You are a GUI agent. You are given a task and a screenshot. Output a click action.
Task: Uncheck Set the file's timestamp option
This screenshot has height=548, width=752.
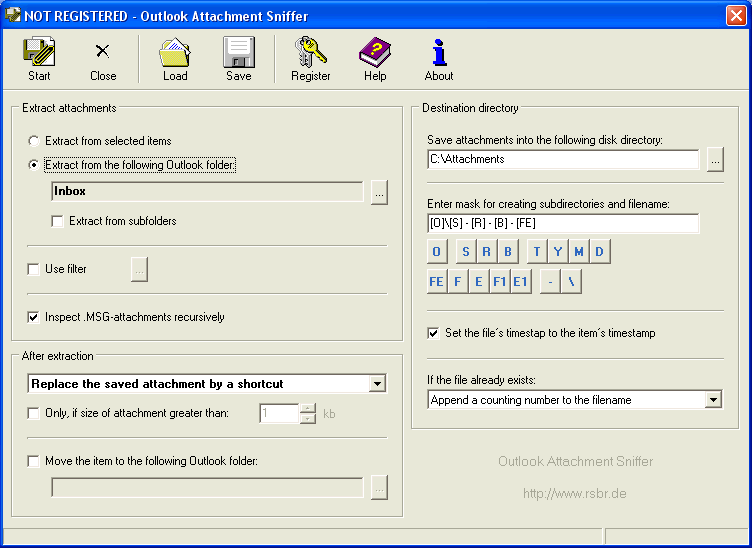pos(433,333)
